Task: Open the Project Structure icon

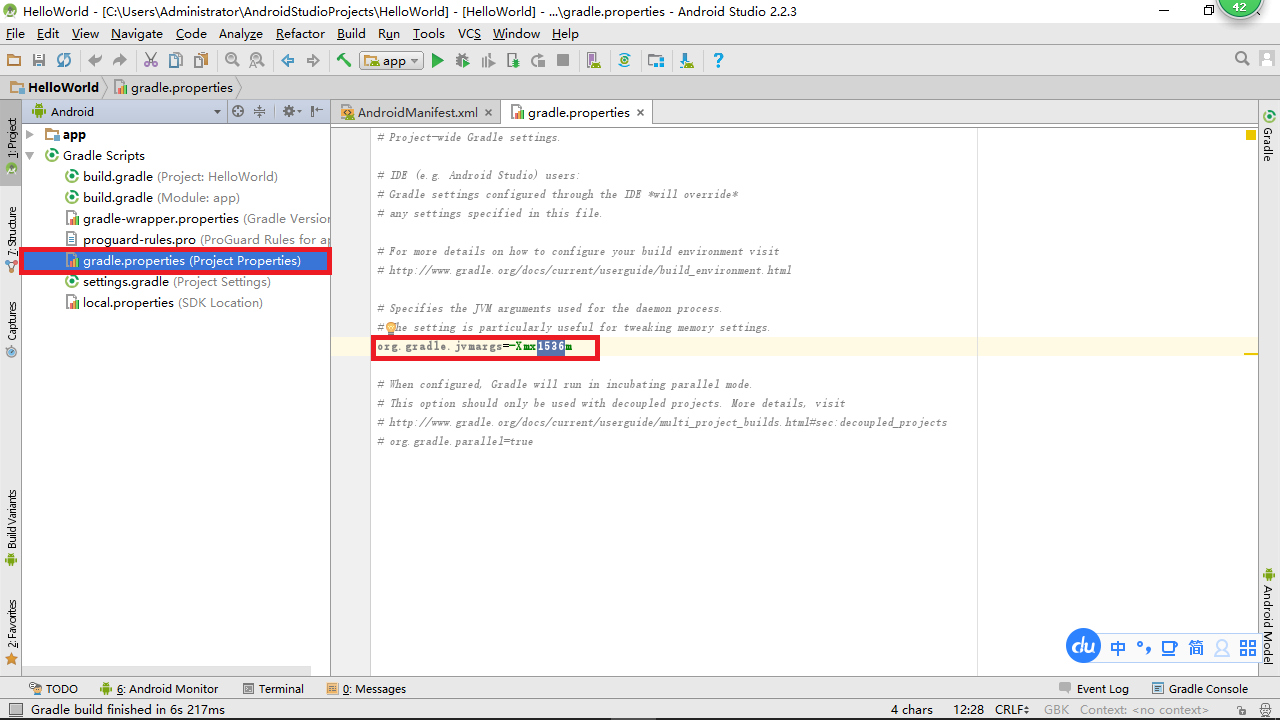Action: pyautogui.click(x=656, y=61)
